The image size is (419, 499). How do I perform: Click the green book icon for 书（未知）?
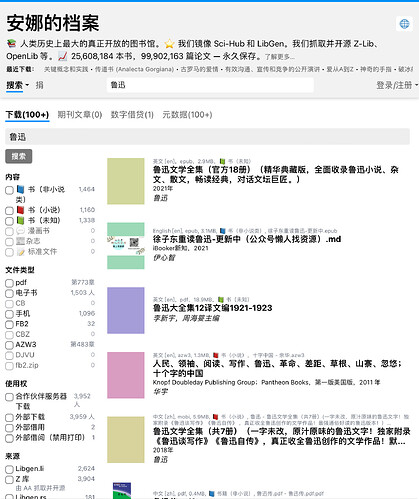21,220
